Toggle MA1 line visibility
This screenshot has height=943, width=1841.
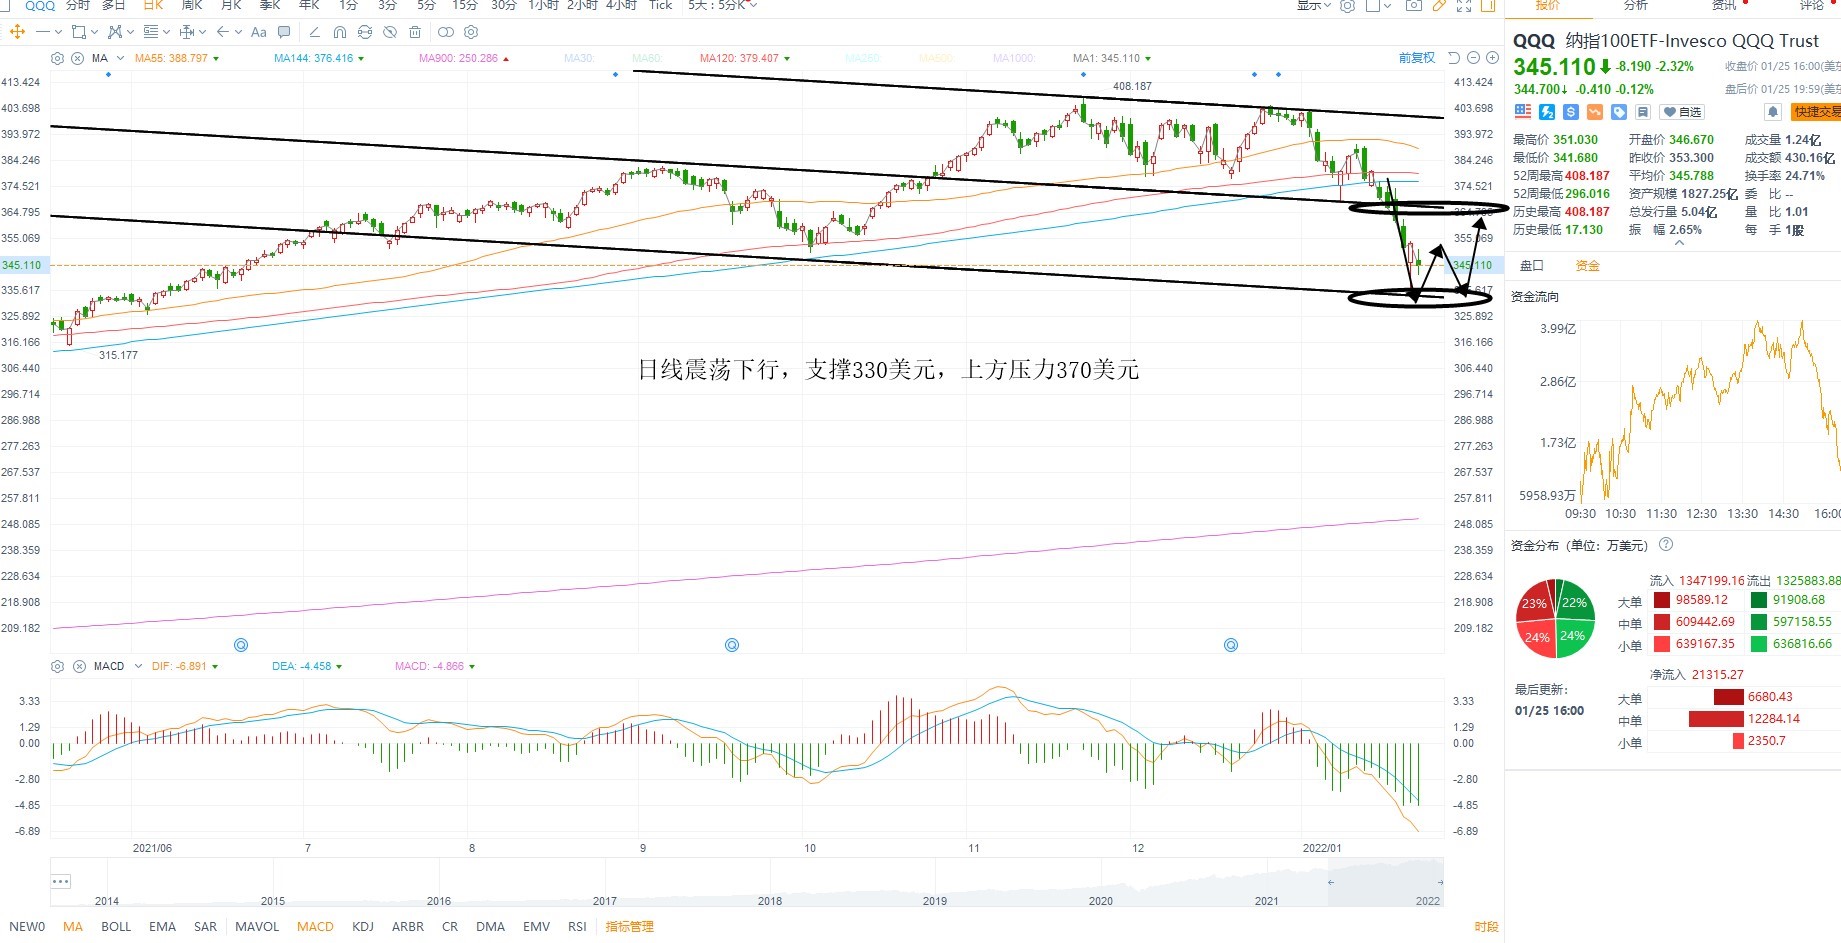(x=1111, y=58)
